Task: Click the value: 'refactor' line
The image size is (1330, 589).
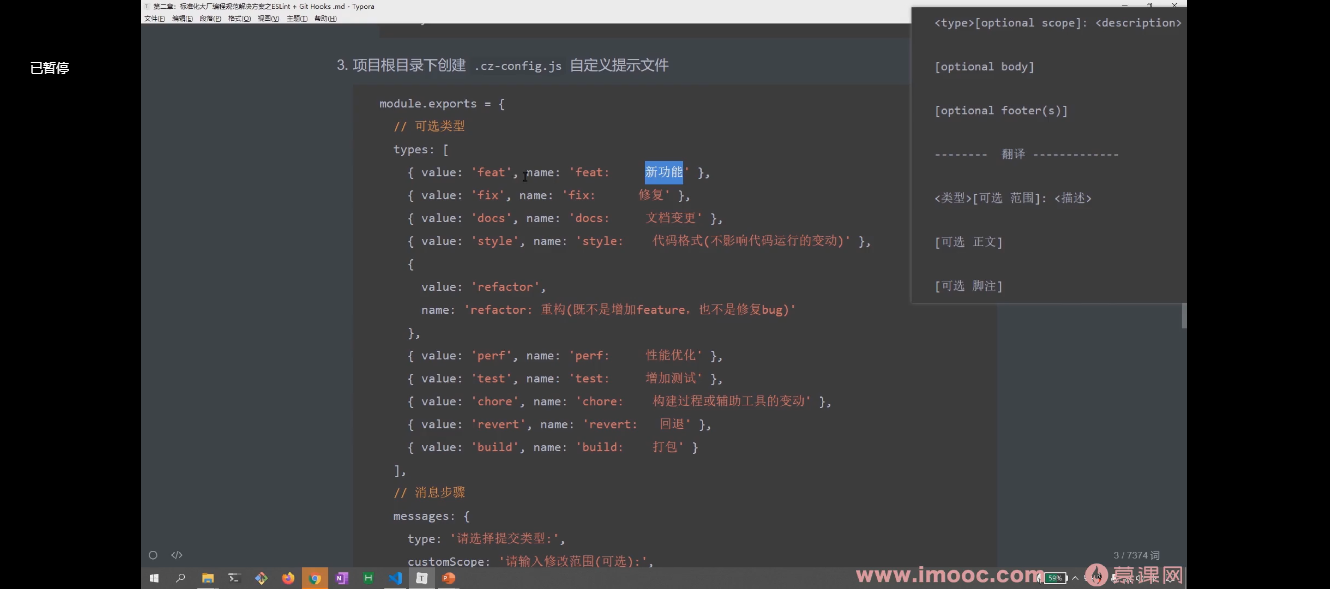Action: pos(483,287)
